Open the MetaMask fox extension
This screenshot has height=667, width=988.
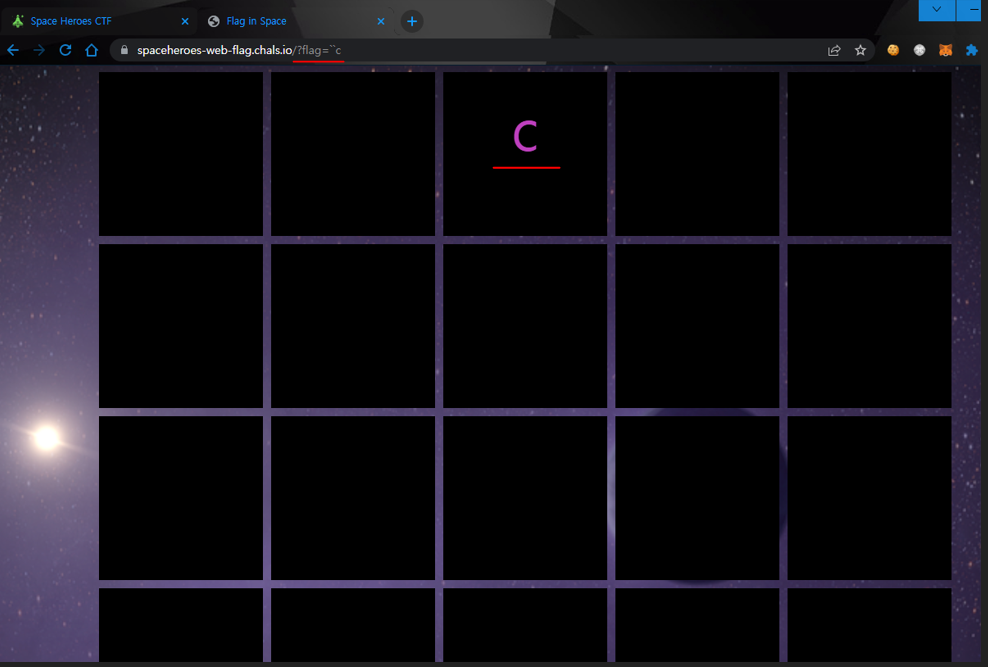point(945,50)
